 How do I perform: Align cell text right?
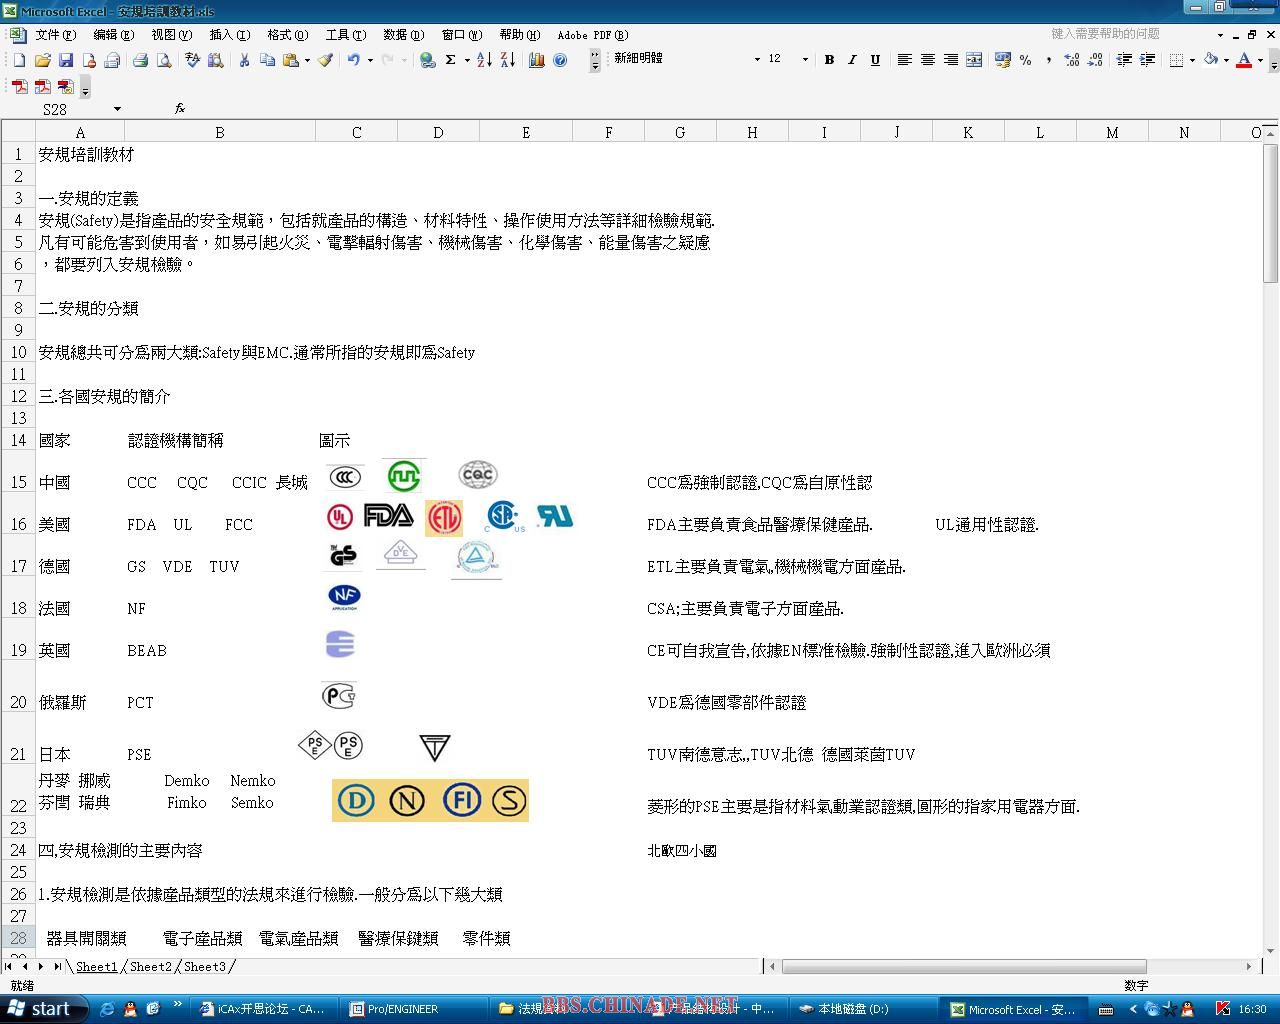950,60
